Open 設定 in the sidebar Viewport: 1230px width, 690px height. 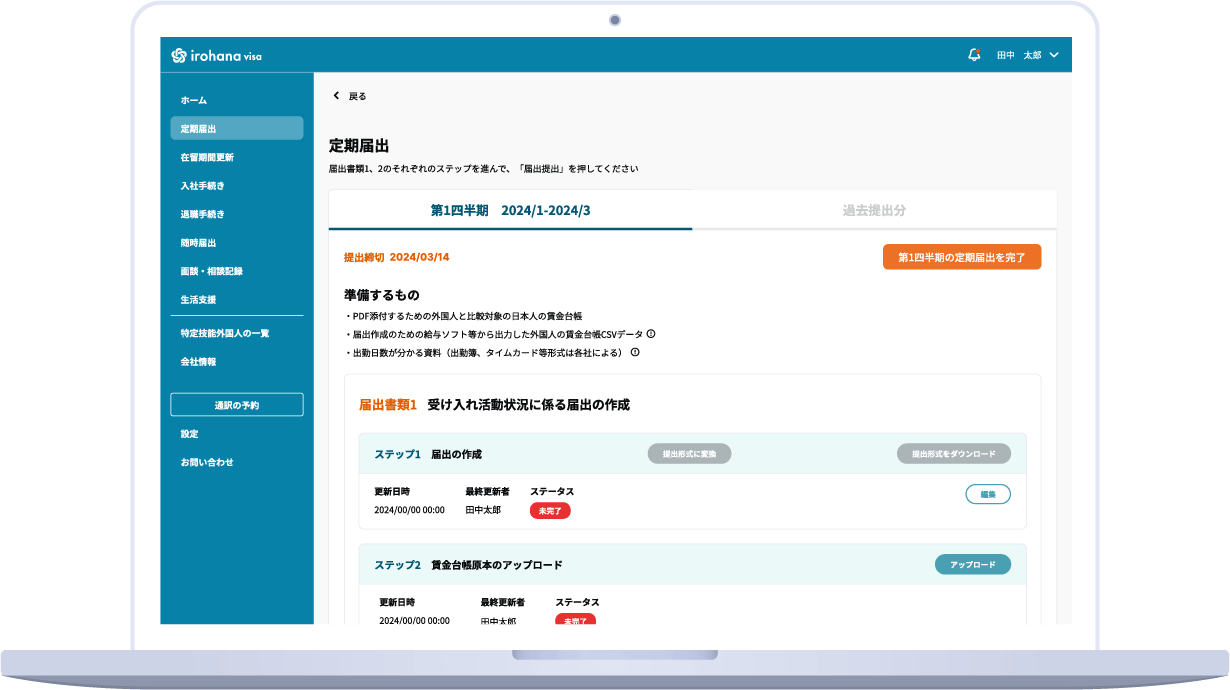190,434
